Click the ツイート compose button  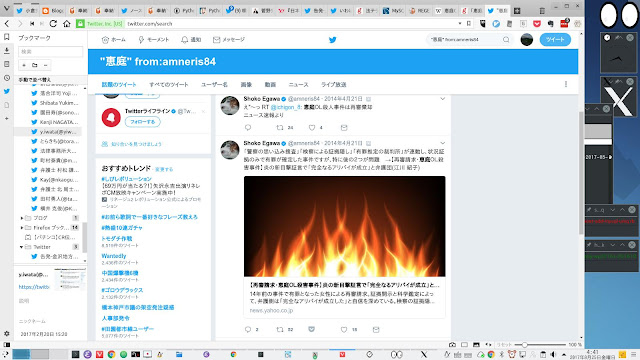(x=555, y=40)
